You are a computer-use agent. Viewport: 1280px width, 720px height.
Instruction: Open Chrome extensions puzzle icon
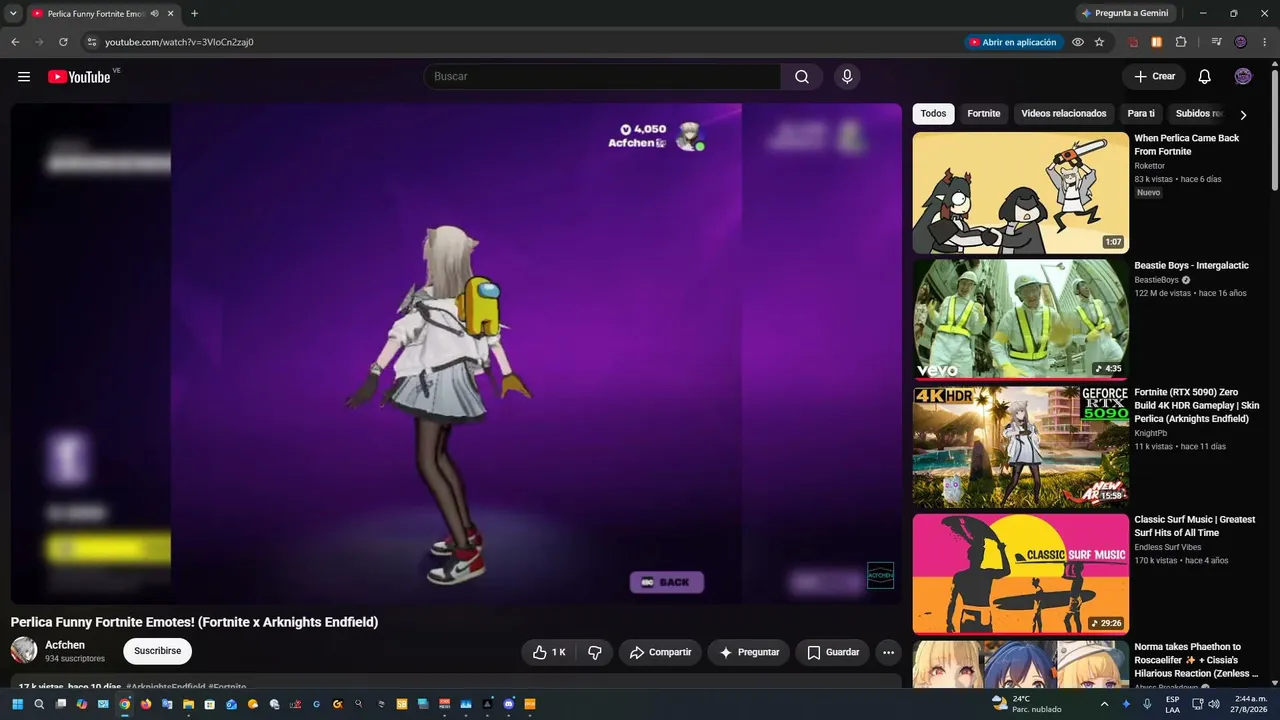click(x=1181, y=42)
